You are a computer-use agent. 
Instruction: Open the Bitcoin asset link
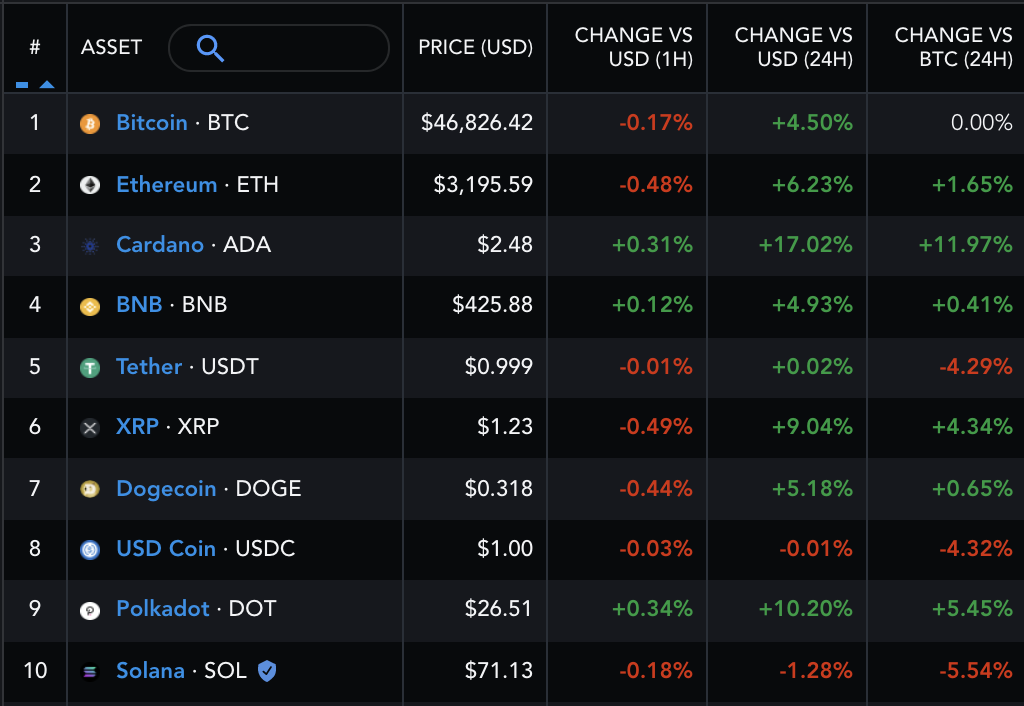tap(152, 123)
